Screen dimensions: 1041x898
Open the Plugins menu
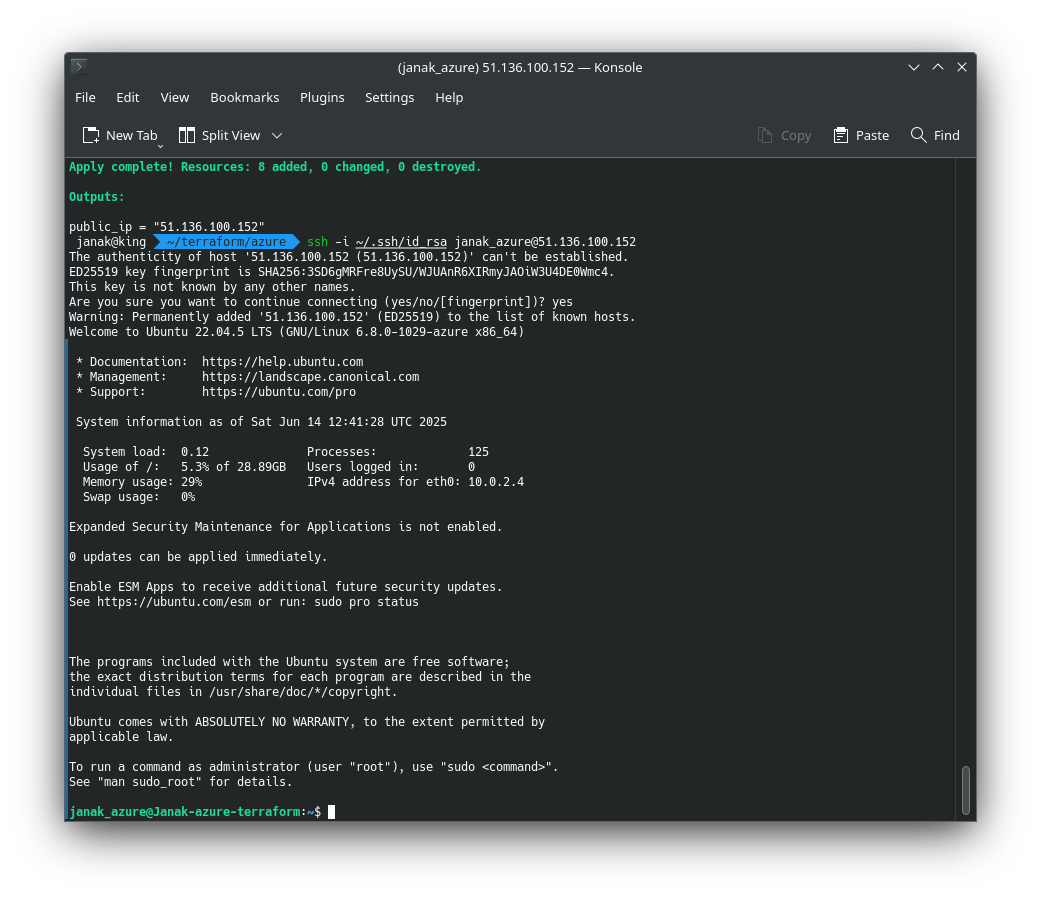(x=322, y=97)
